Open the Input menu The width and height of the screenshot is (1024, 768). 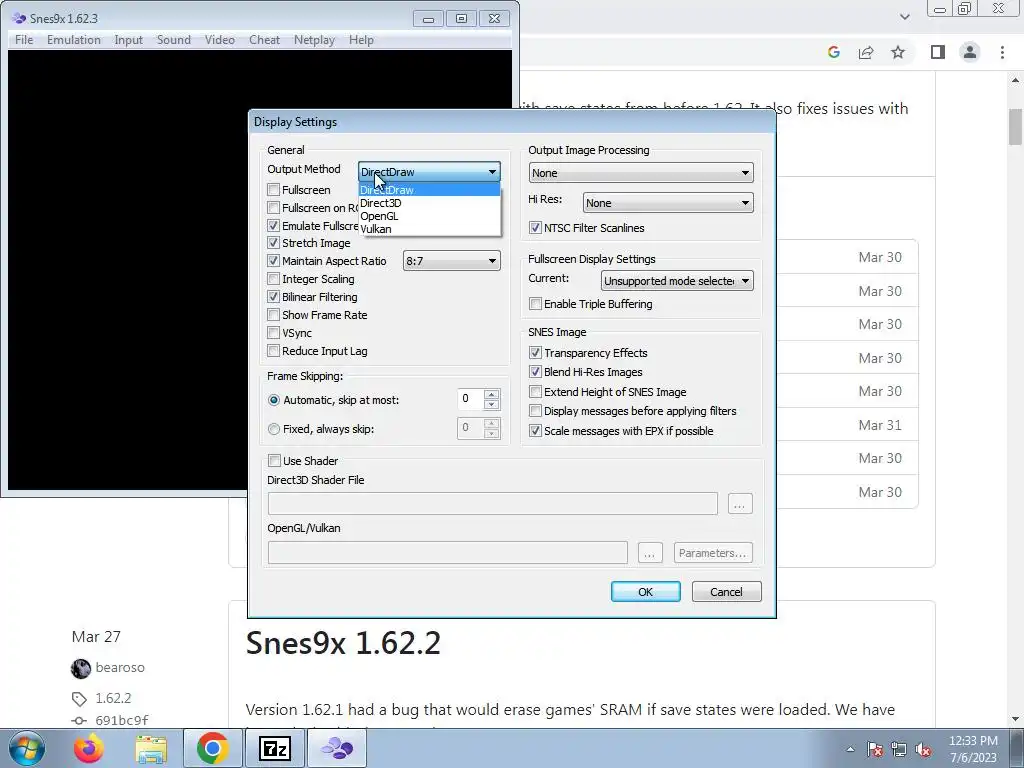coord(129,40)
